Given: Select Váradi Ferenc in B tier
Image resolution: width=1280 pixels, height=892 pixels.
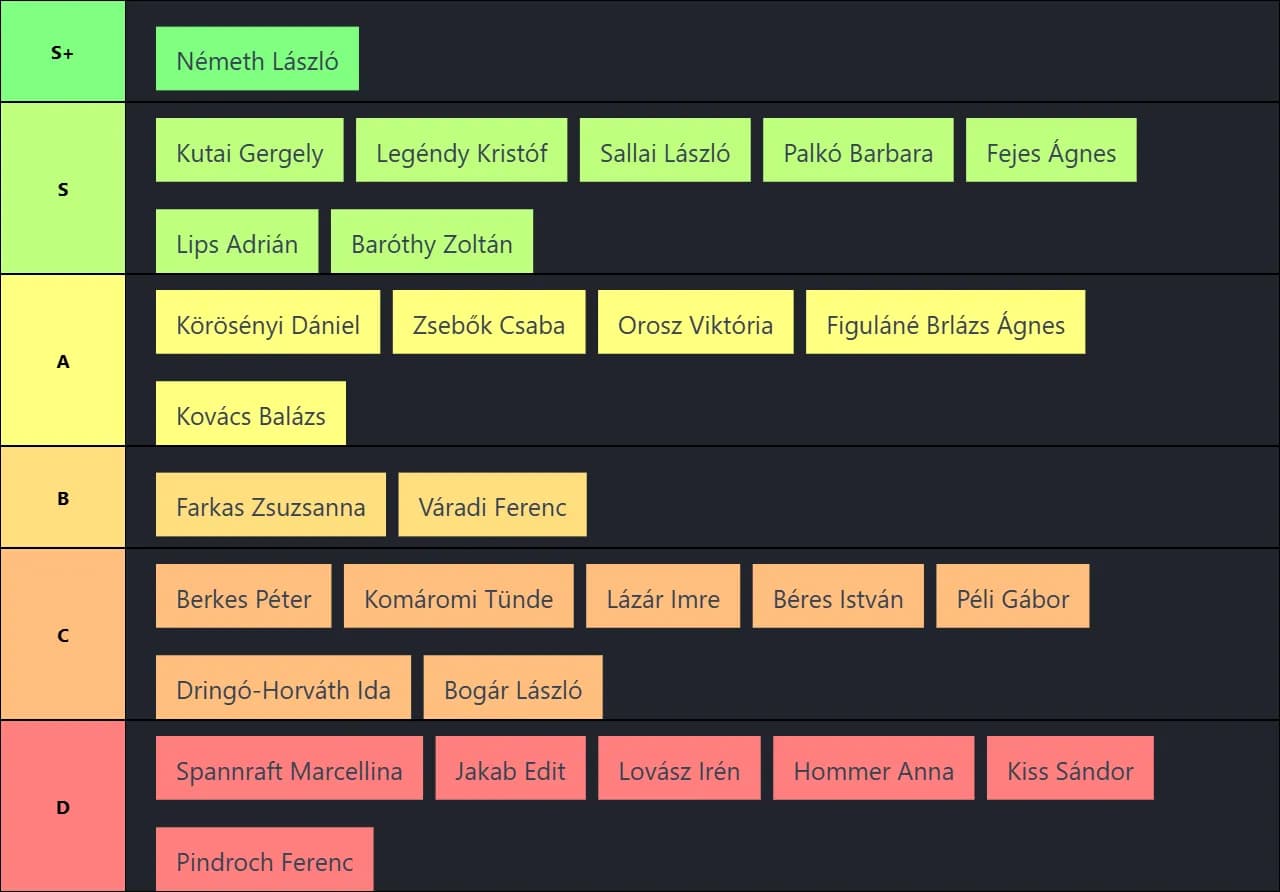Looking at the screenshot, I should pos(492,505).
